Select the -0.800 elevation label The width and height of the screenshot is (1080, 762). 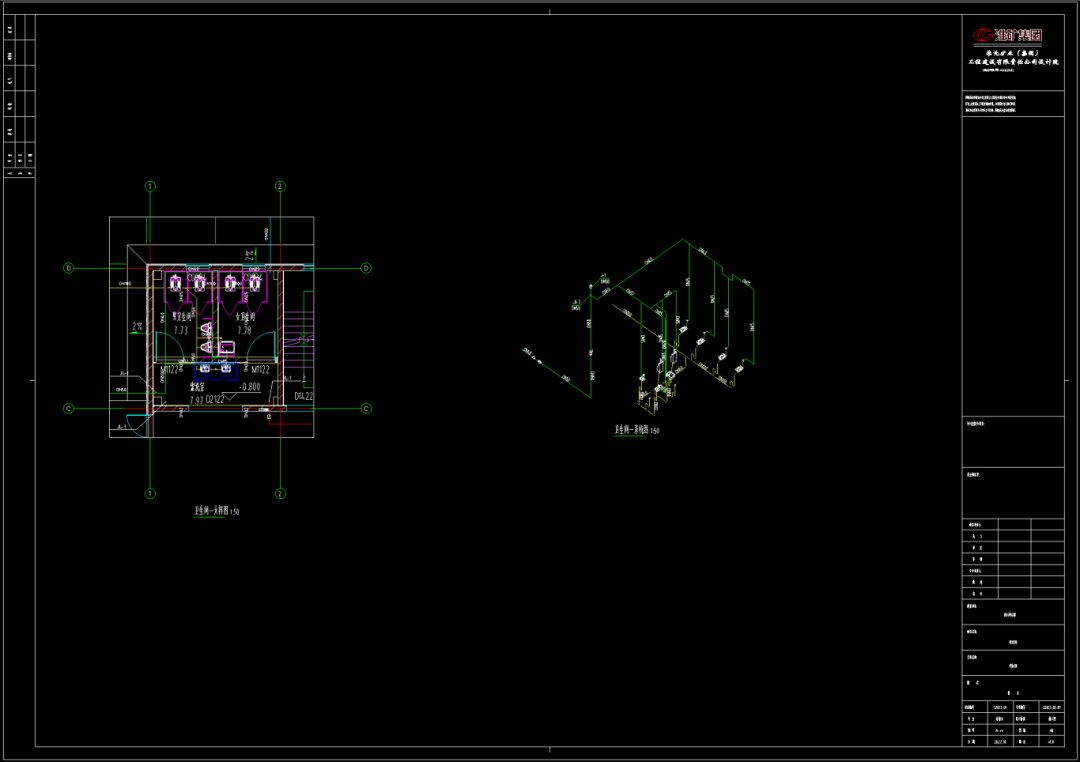[248, 387]
